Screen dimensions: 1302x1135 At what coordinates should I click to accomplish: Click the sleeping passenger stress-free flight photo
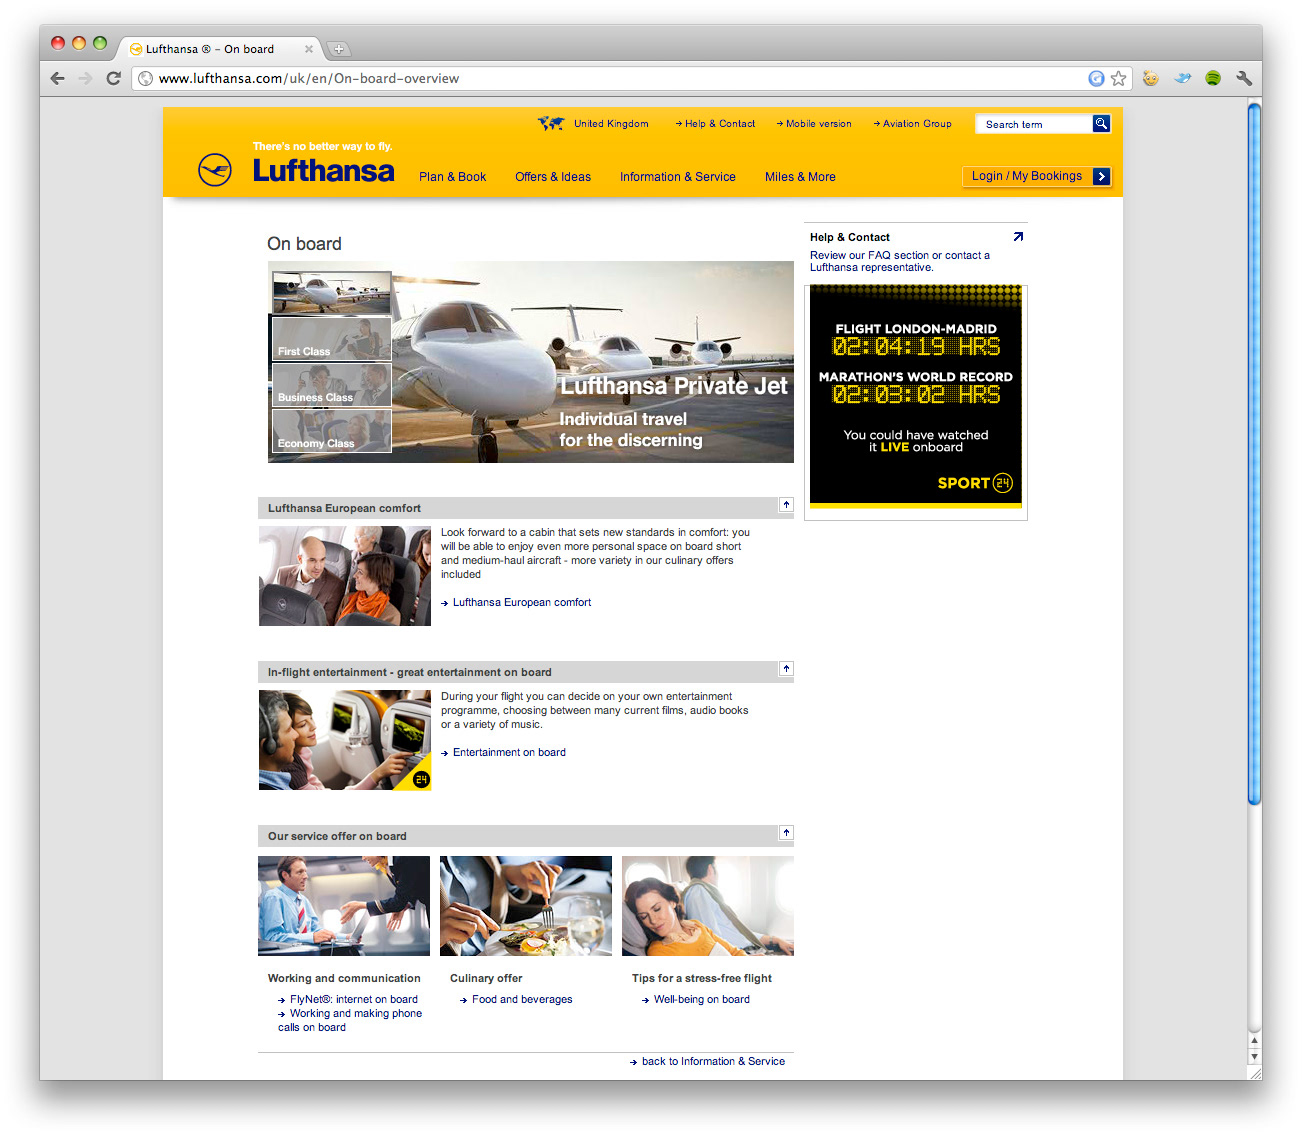(x=708, y=906)
